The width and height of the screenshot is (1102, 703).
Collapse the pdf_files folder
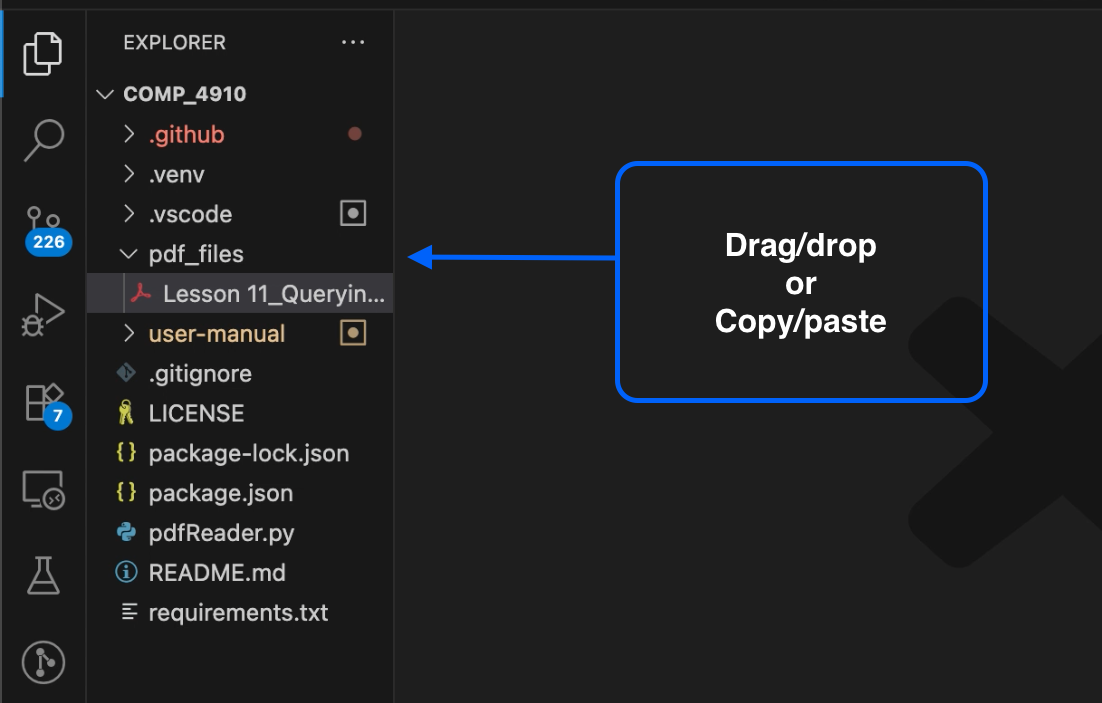pos(195,254)
